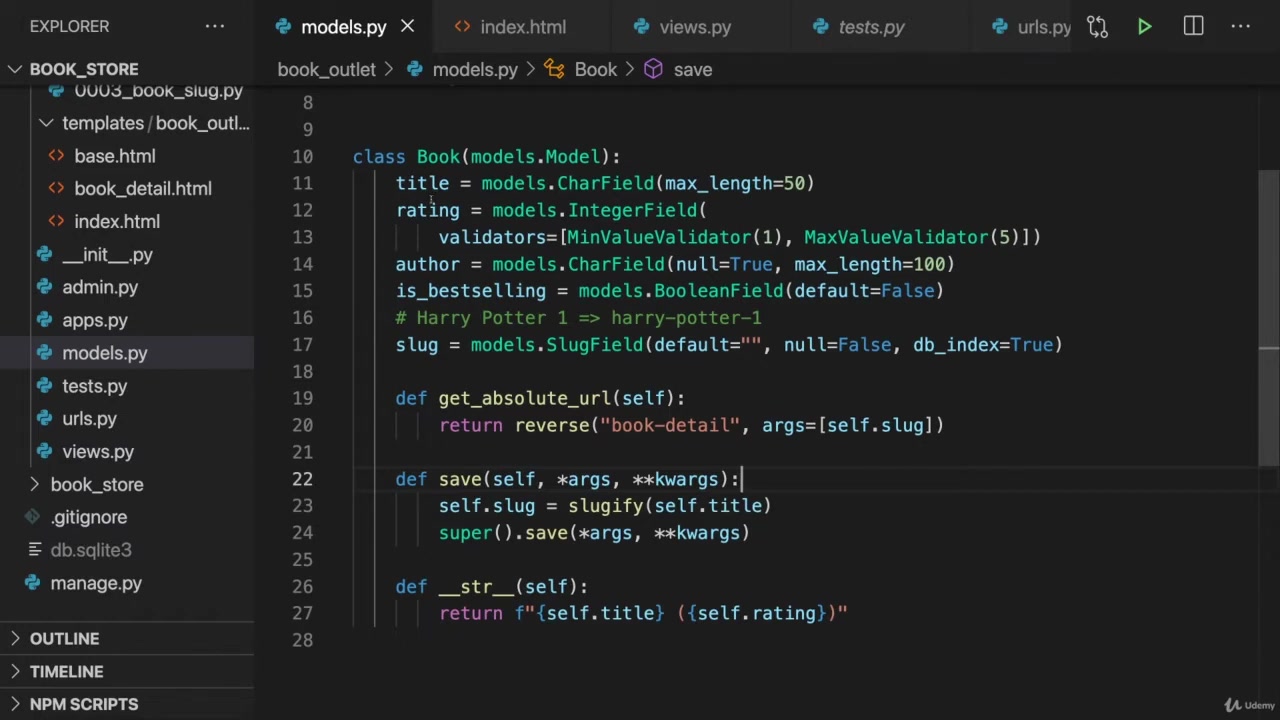Switch to the index.html tab
1280x720 pixels.
tap(522, 27)
